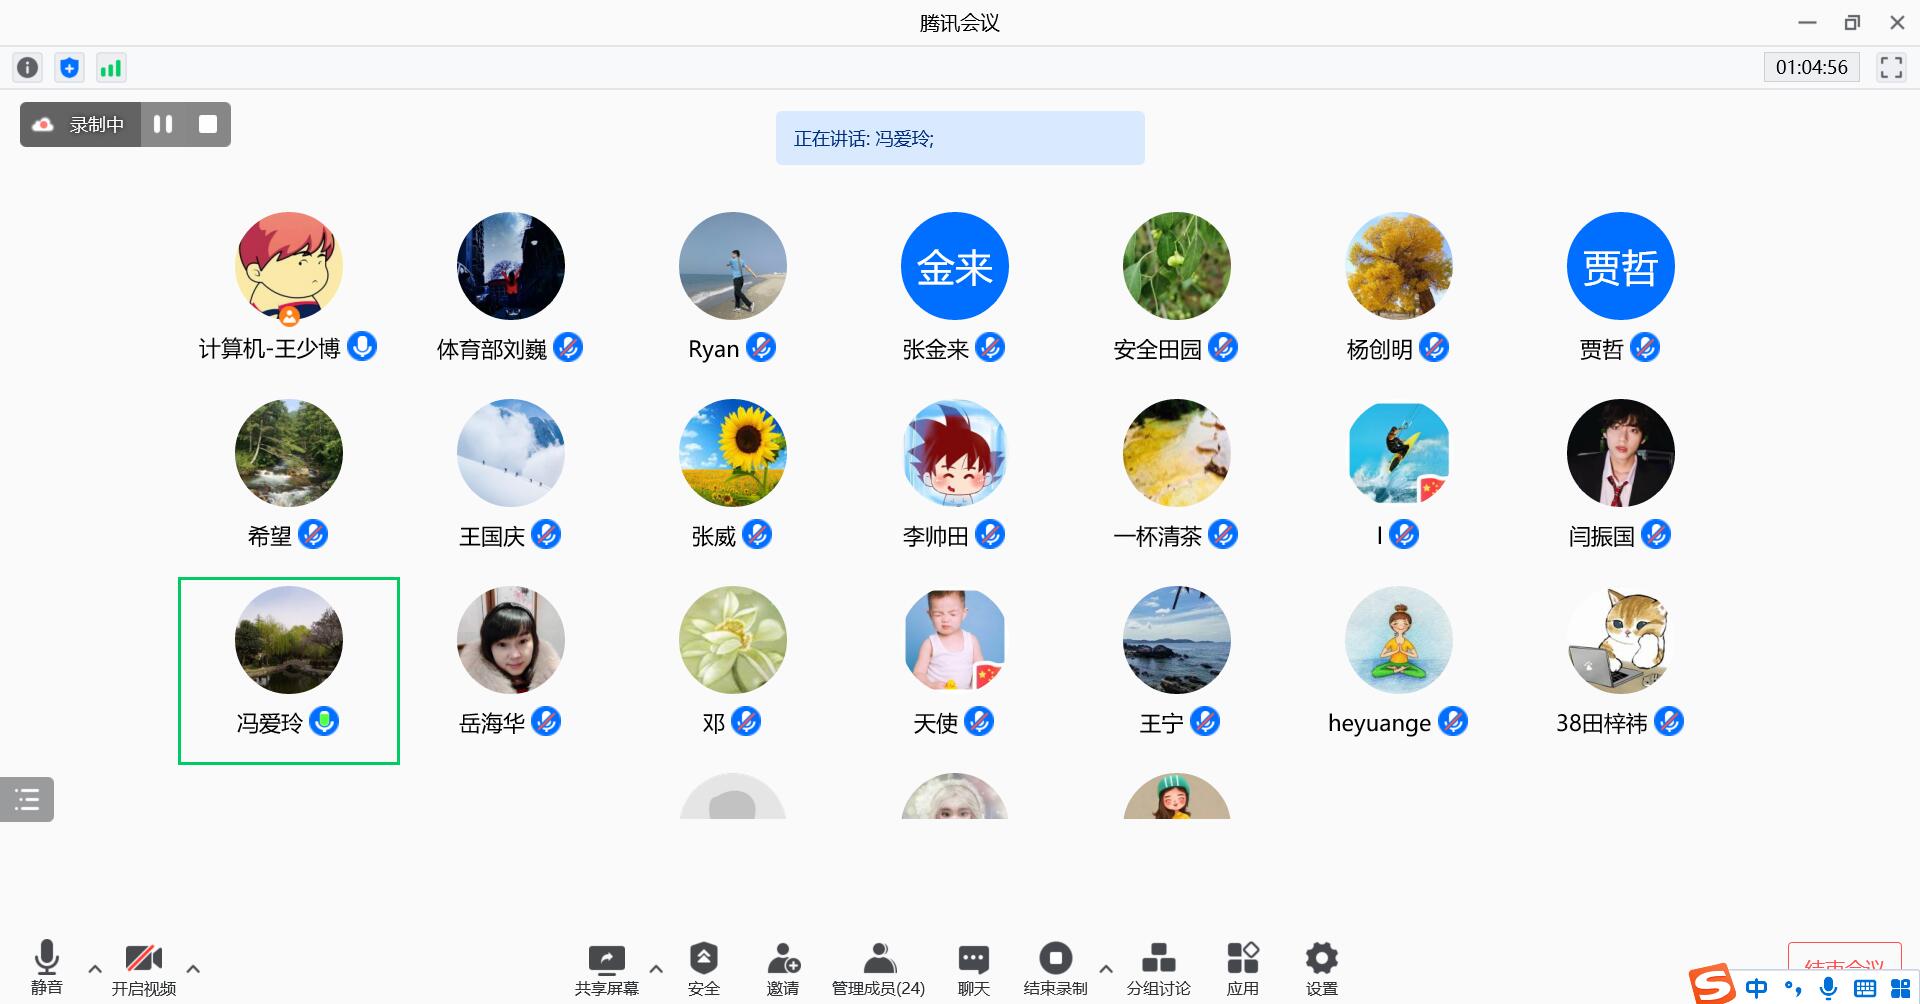Click muted mic icon beside 闫振国

[x=1656, y=534]
